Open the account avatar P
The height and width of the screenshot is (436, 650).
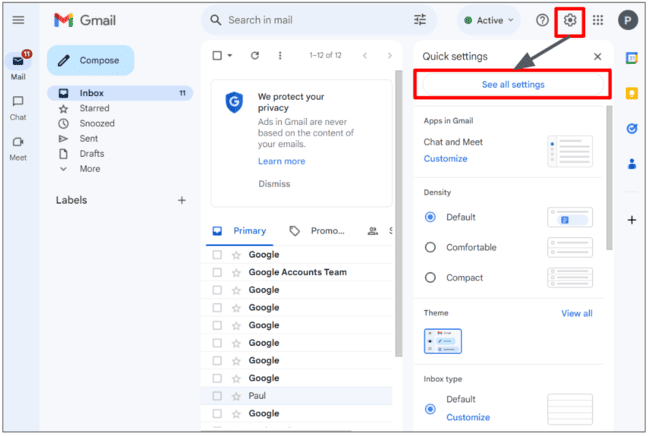point(628,20)
